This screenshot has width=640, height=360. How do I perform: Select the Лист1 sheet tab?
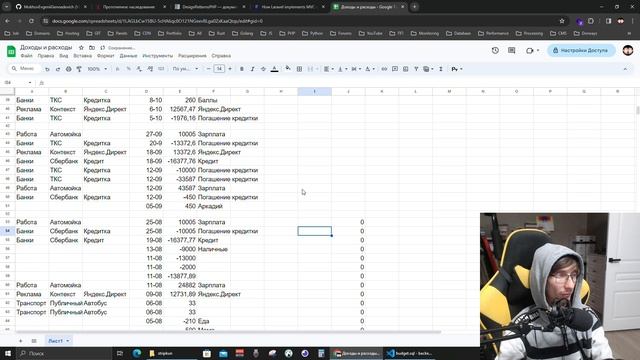point(58,341)
